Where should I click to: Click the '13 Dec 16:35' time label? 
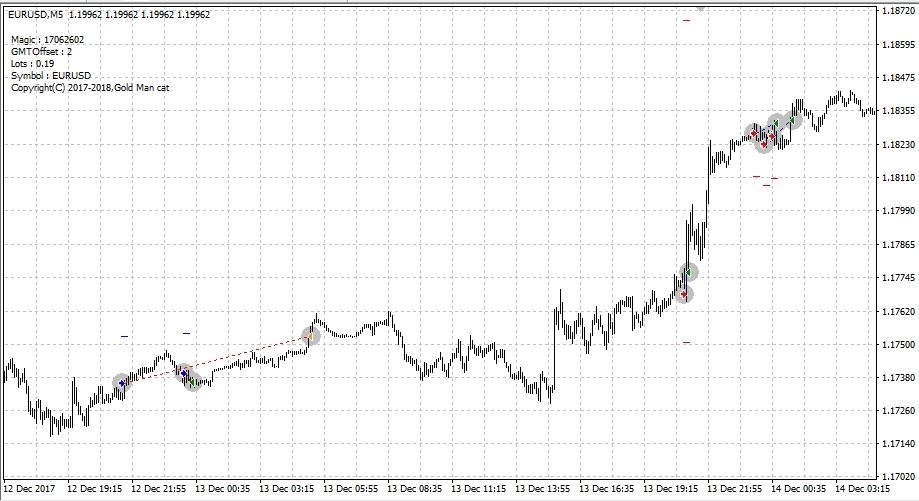(x=607, y=489)
